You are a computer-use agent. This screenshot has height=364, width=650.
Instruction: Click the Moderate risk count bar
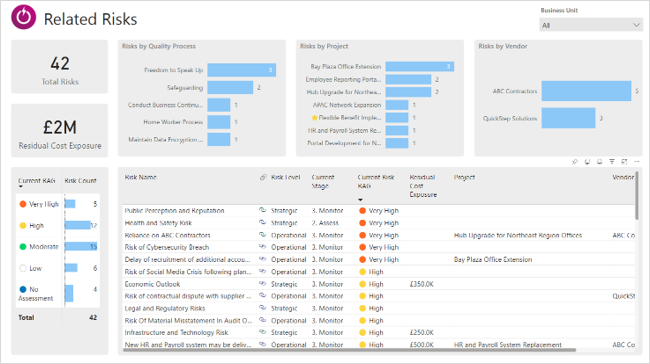click(x=81, y=247)
